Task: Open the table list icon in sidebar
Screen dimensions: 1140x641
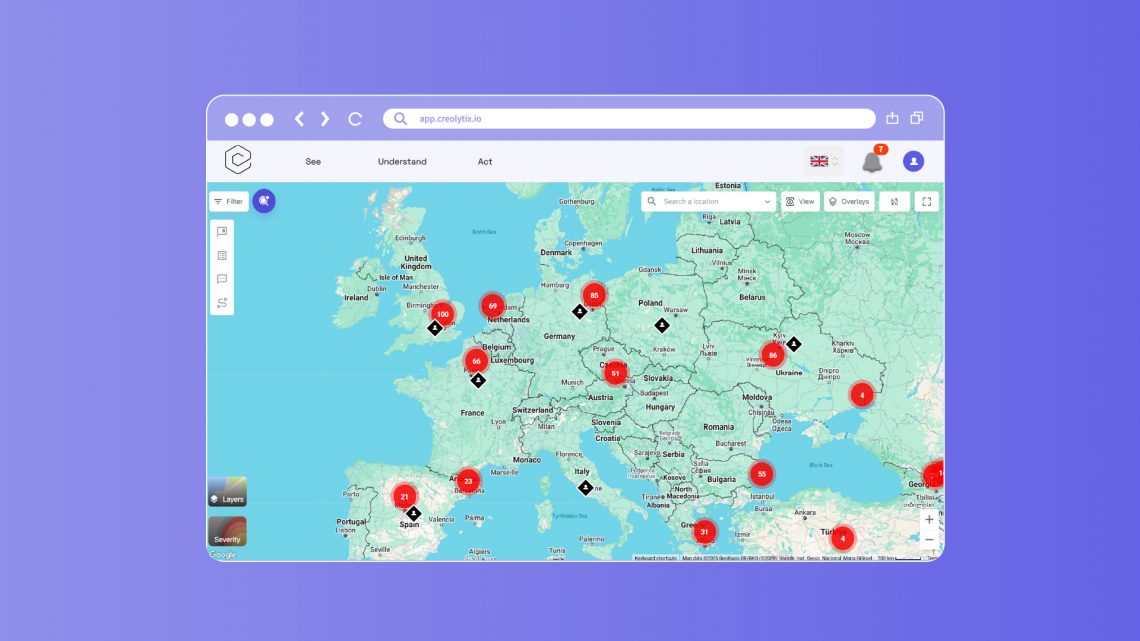Action: coord(222,255)
